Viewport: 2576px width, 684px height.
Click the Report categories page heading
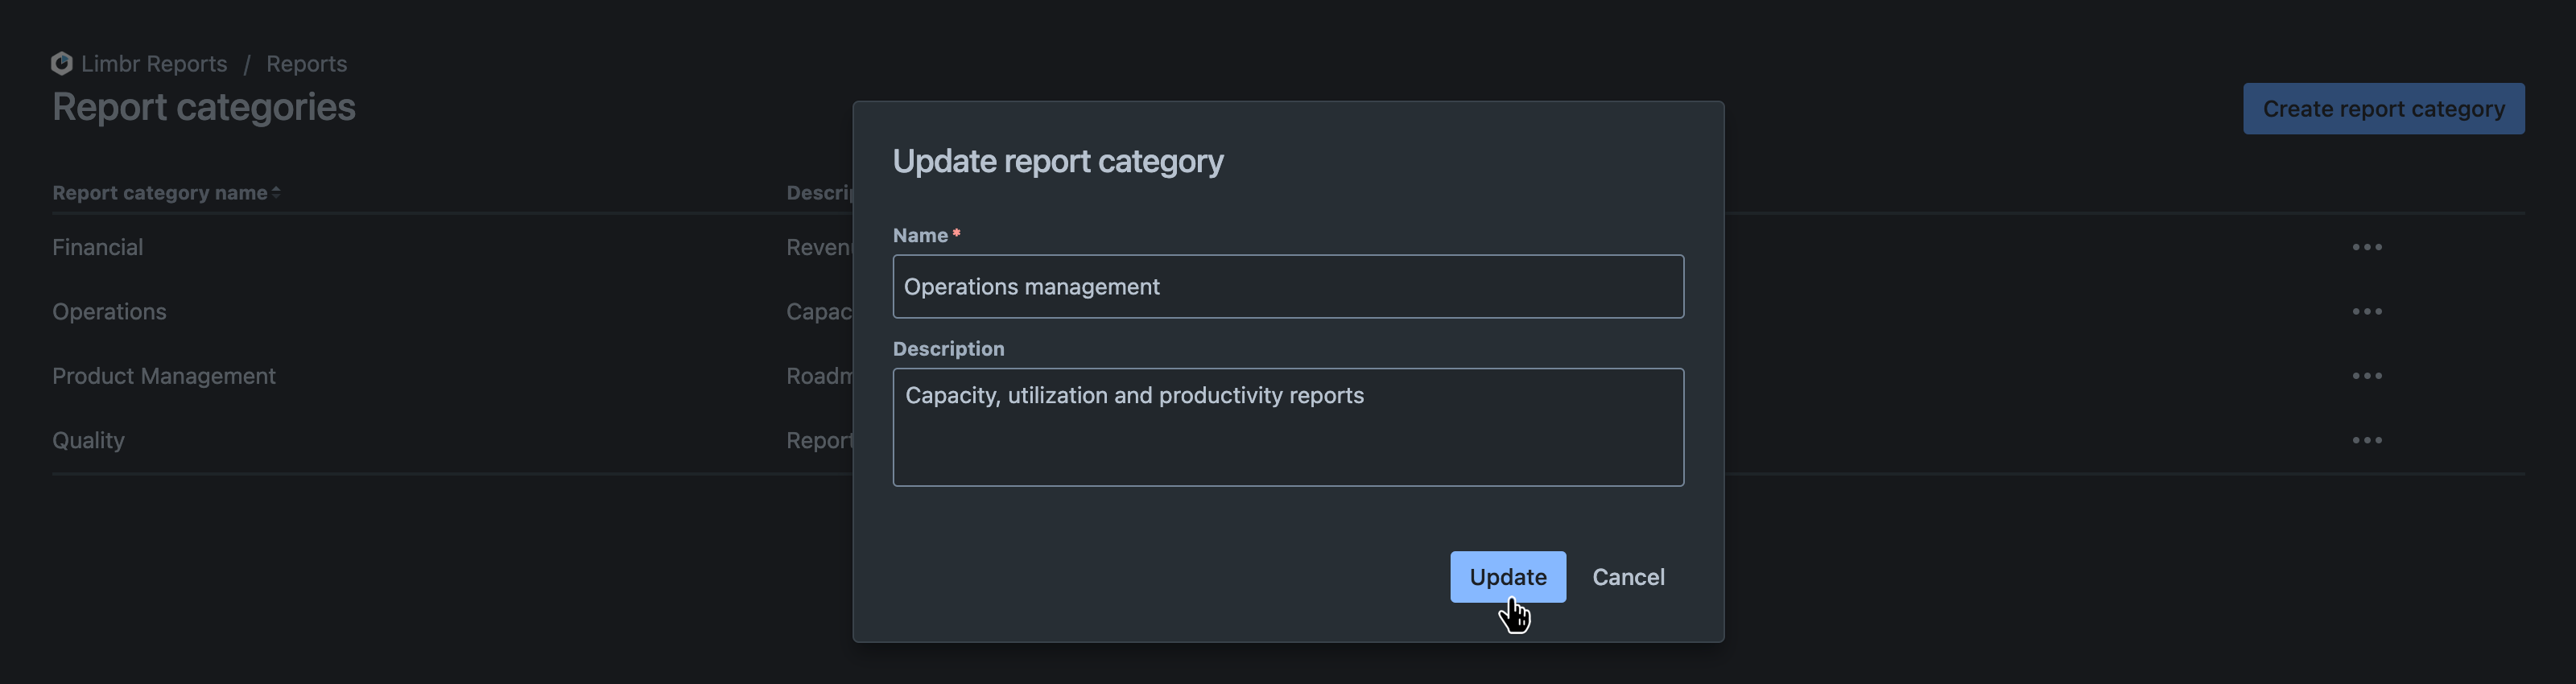(203, 107)
